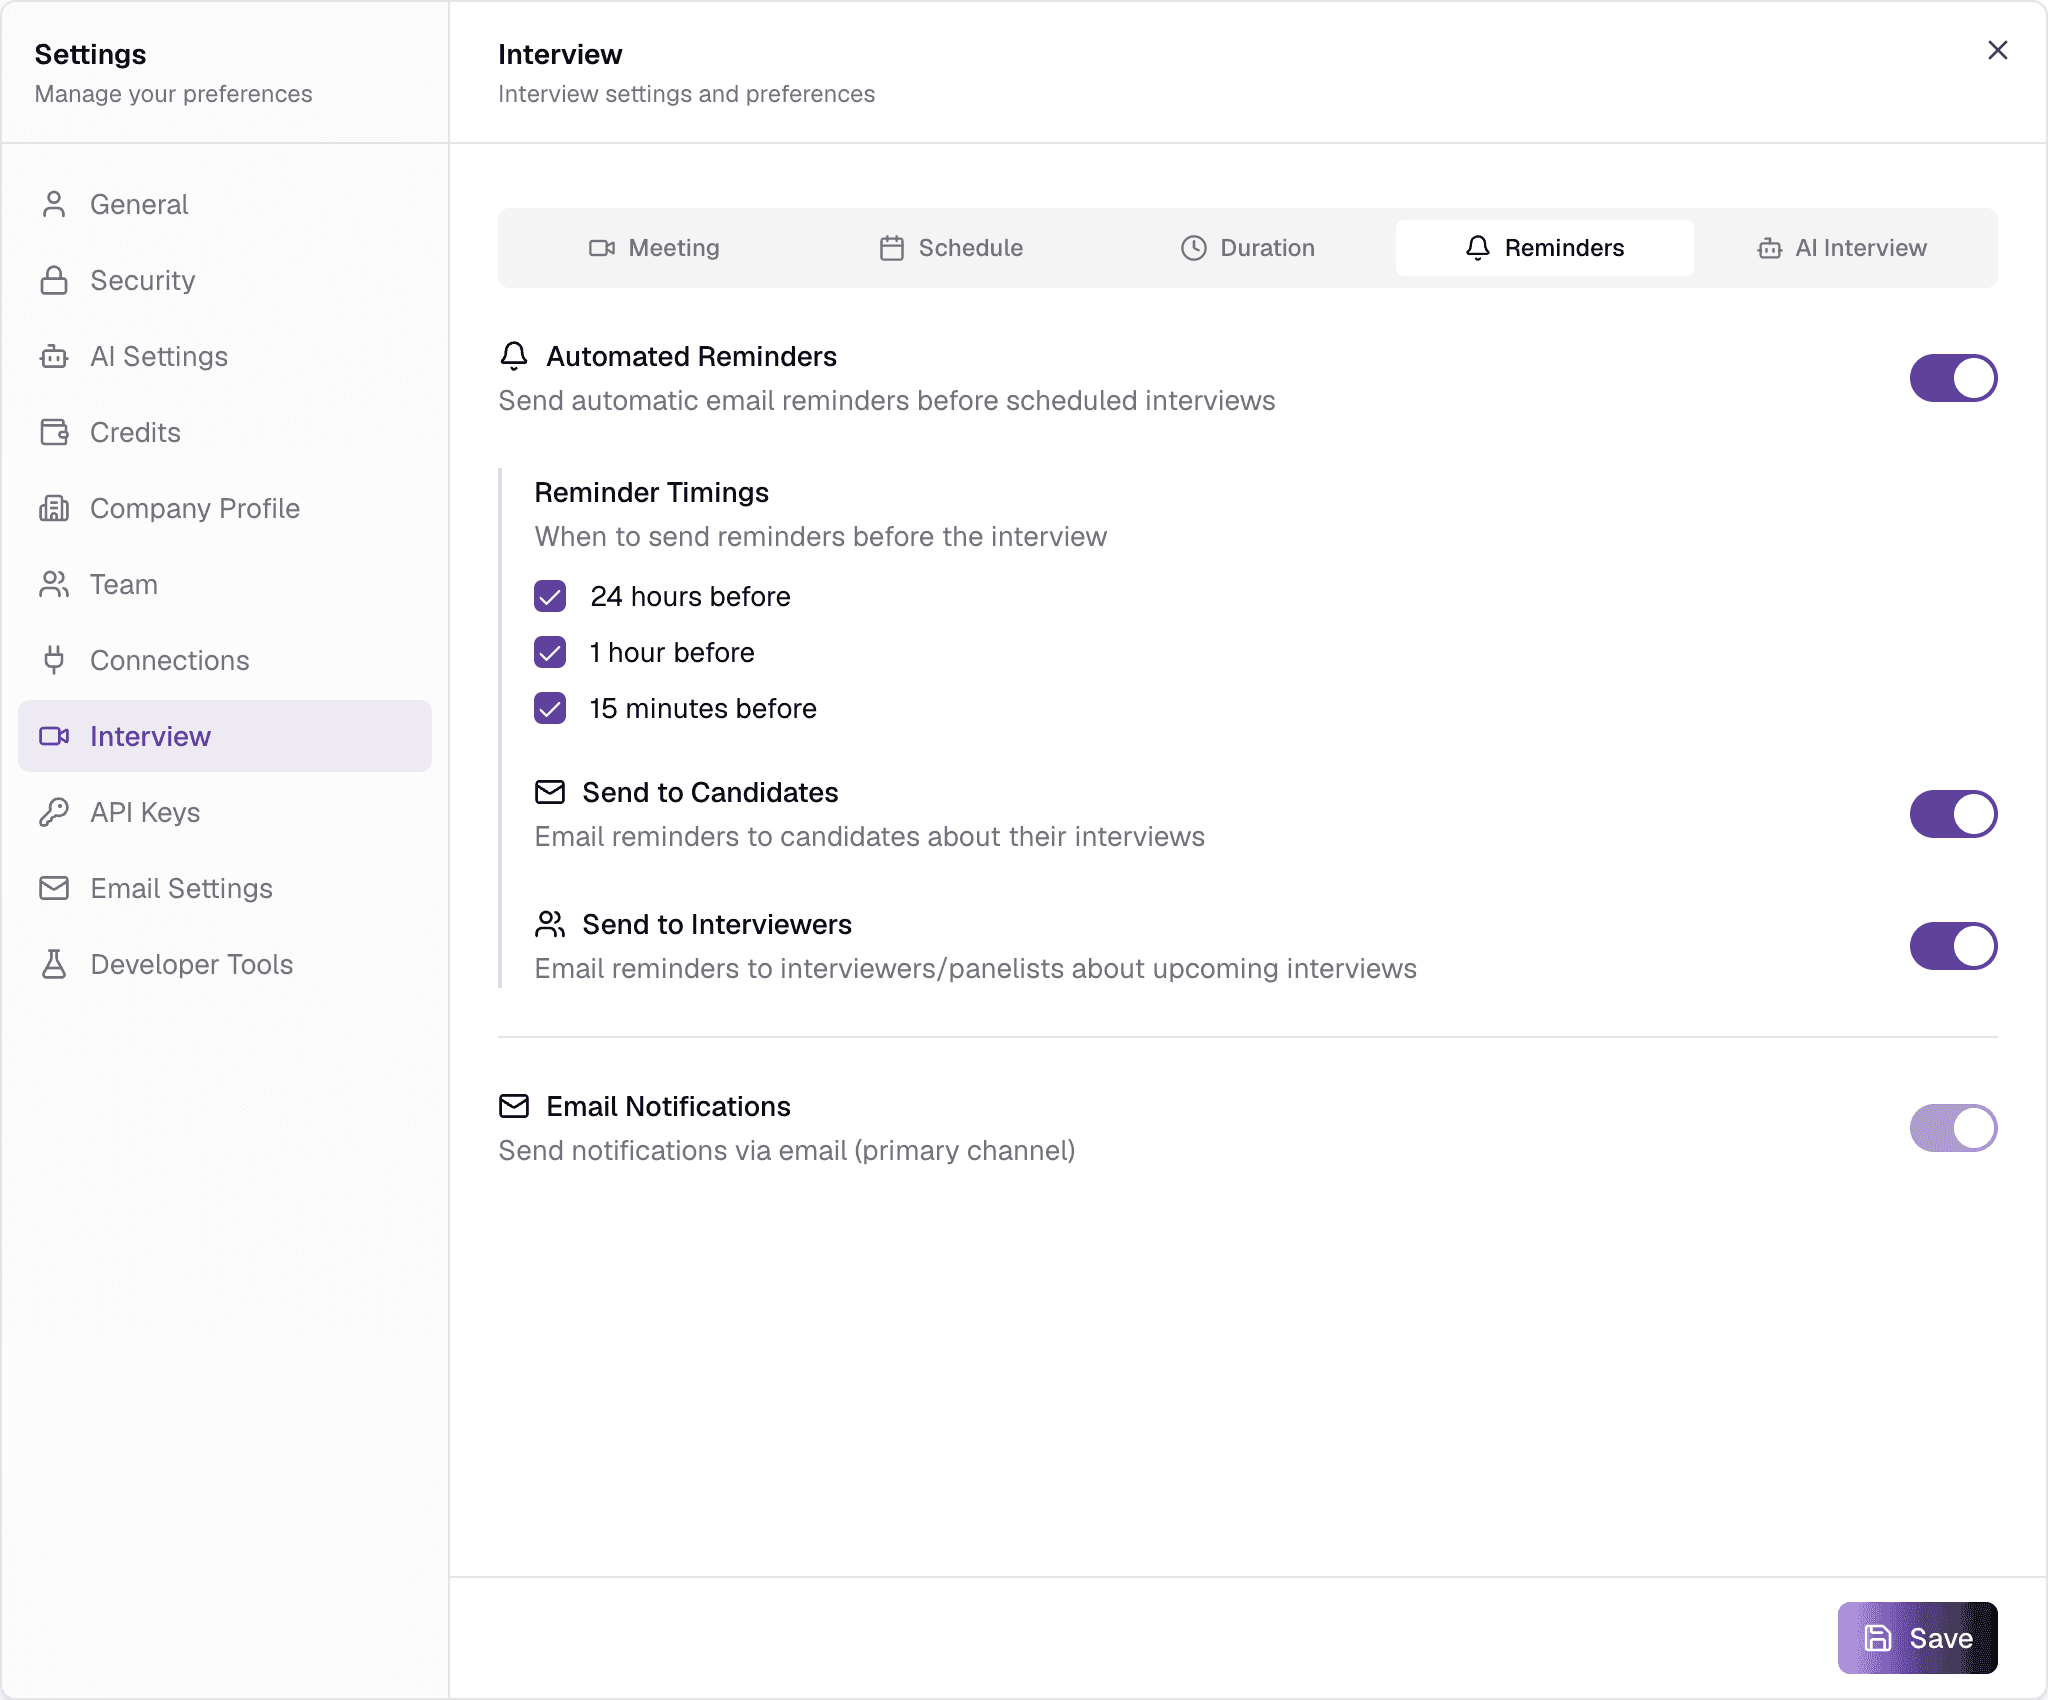Close the settings dialog

pos(1997,50)
